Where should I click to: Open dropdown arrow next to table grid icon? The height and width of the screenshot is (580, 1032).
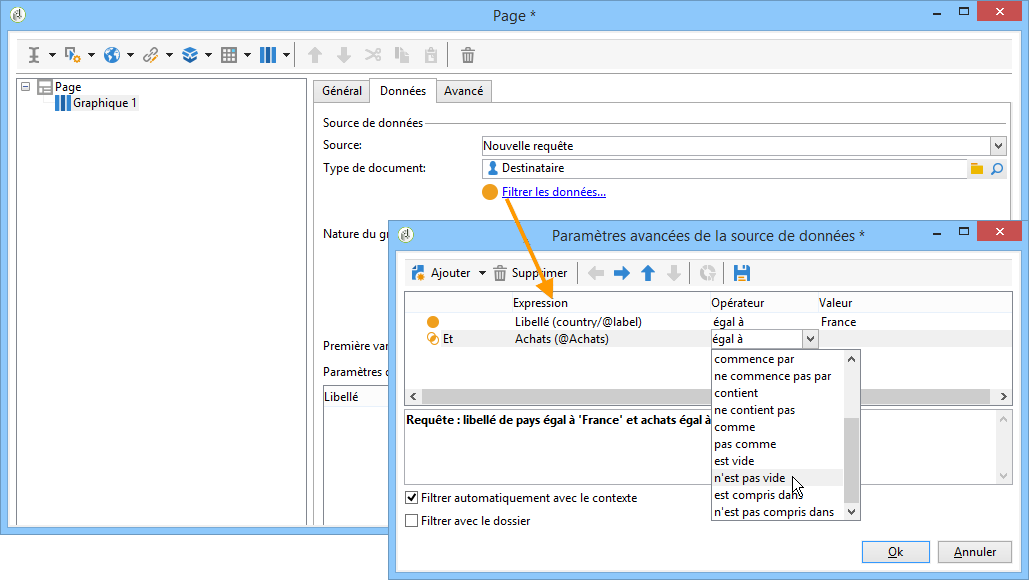coord(247,55)
